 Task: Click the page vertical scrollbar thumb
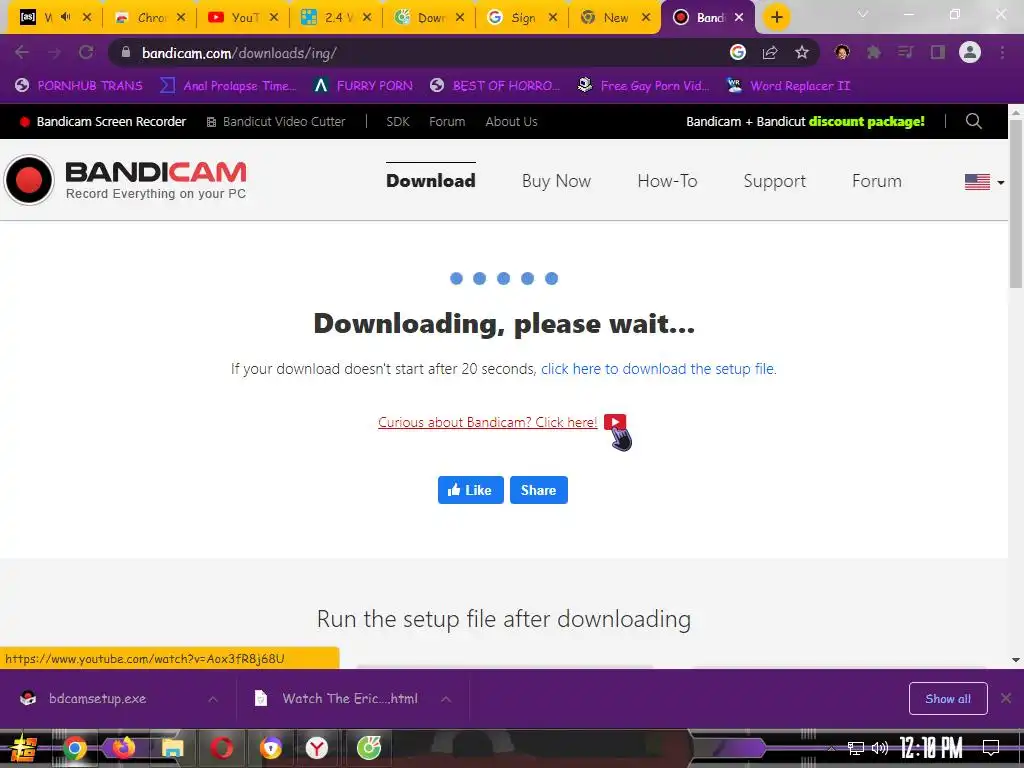click(1016, 204)
